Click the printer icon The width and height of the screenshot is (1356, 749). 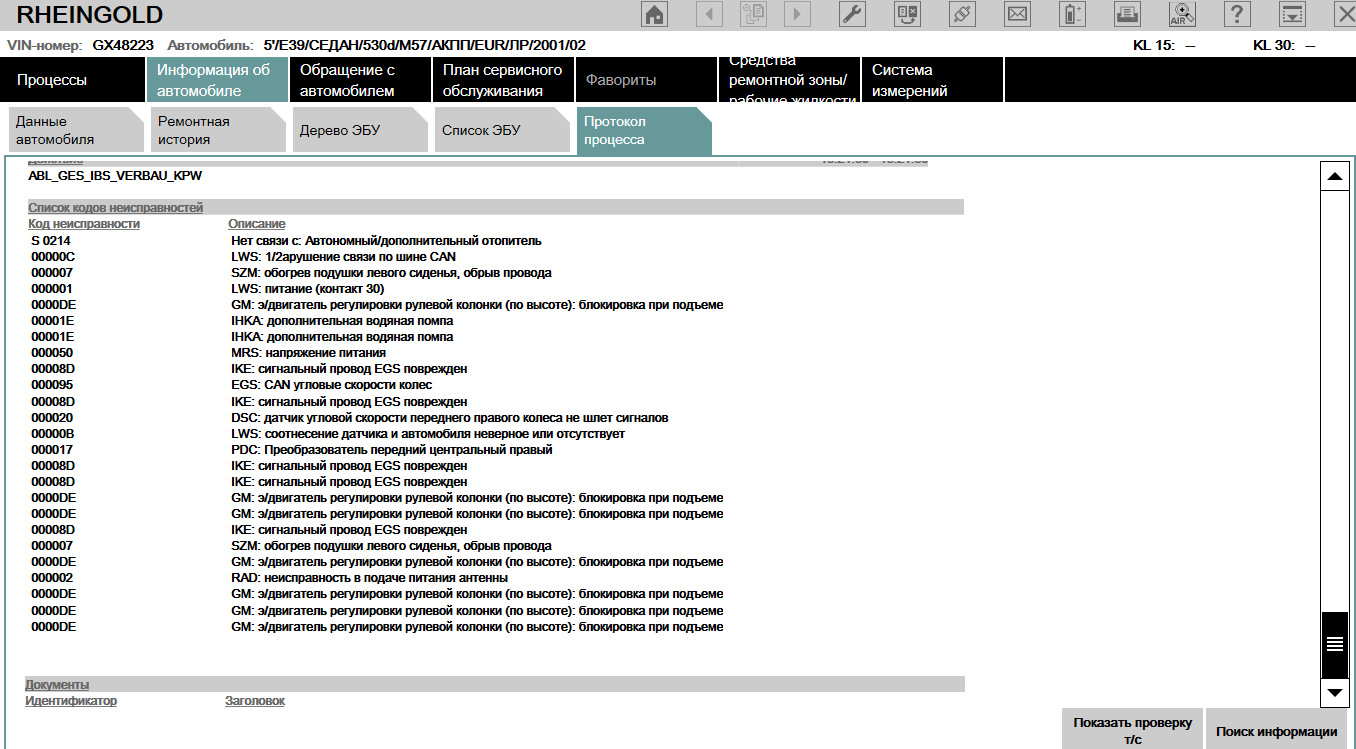(x=1127, y=14)
